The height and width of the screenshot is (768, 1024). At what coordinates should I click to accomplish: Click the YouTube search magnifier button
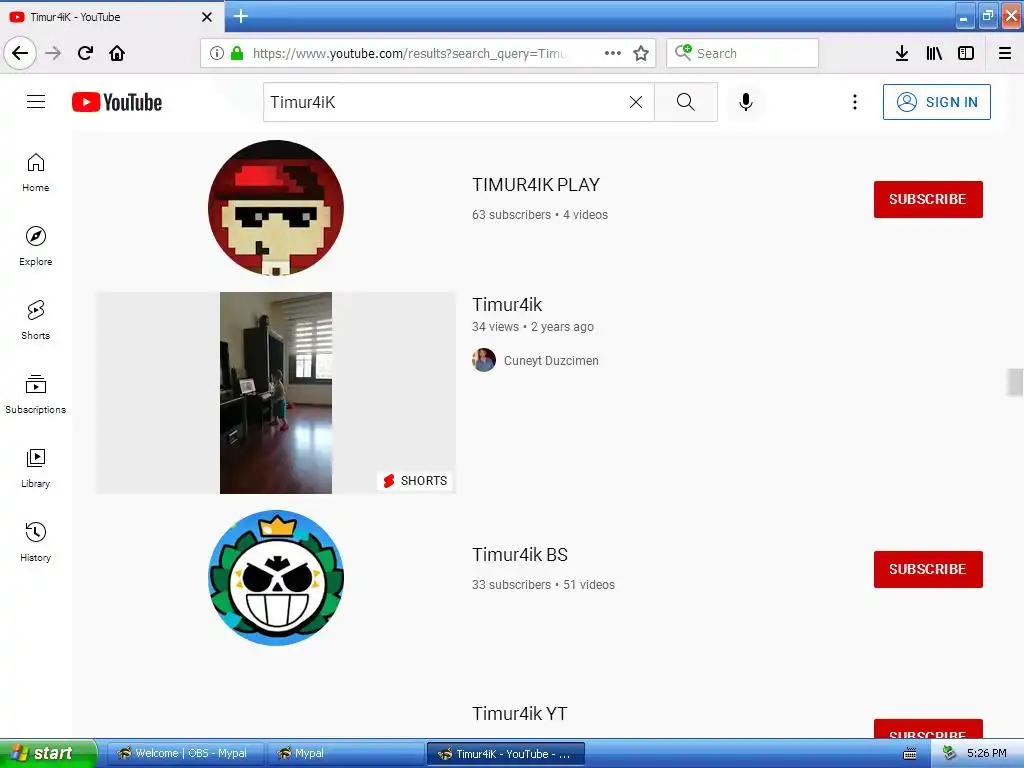(x=686, y=102)
